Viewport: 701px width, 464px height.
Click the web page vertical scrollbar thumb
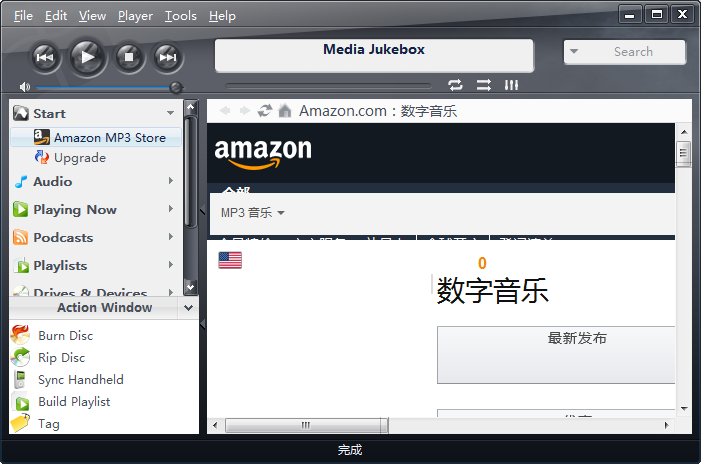click(x=683, y=153)
